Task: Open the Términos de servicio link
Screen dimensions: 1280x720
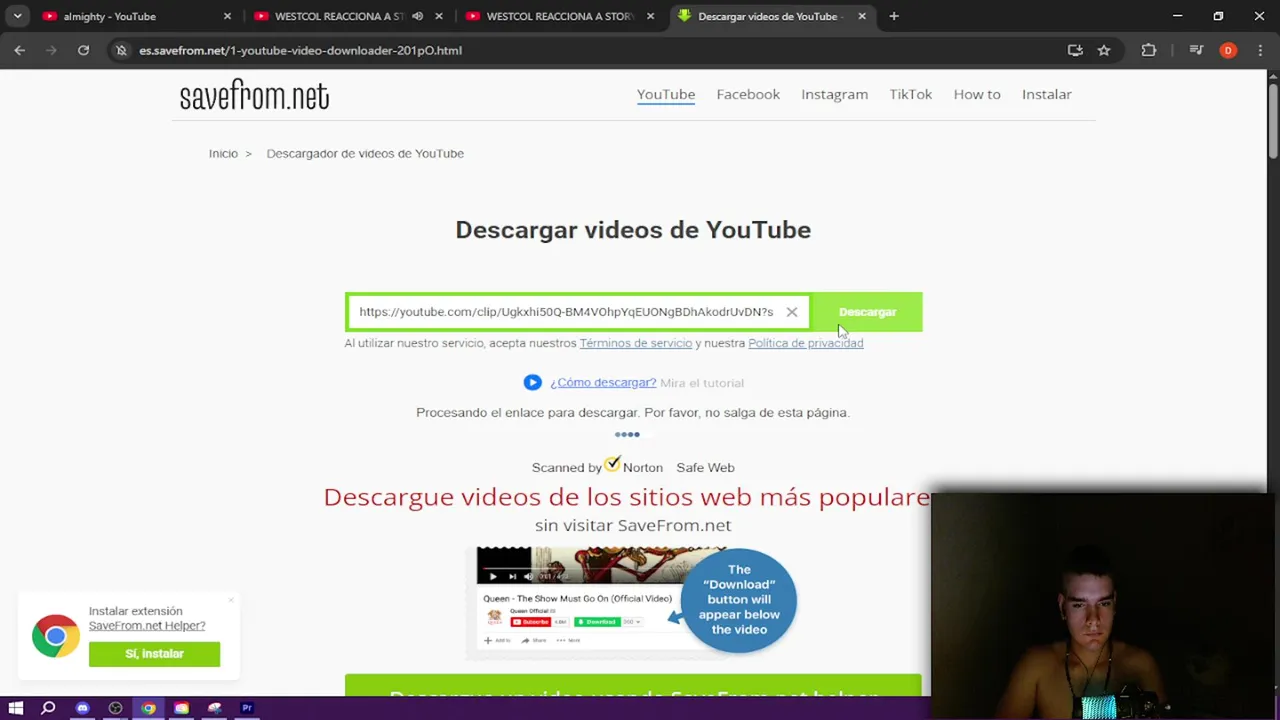Action: pos(636,343)
